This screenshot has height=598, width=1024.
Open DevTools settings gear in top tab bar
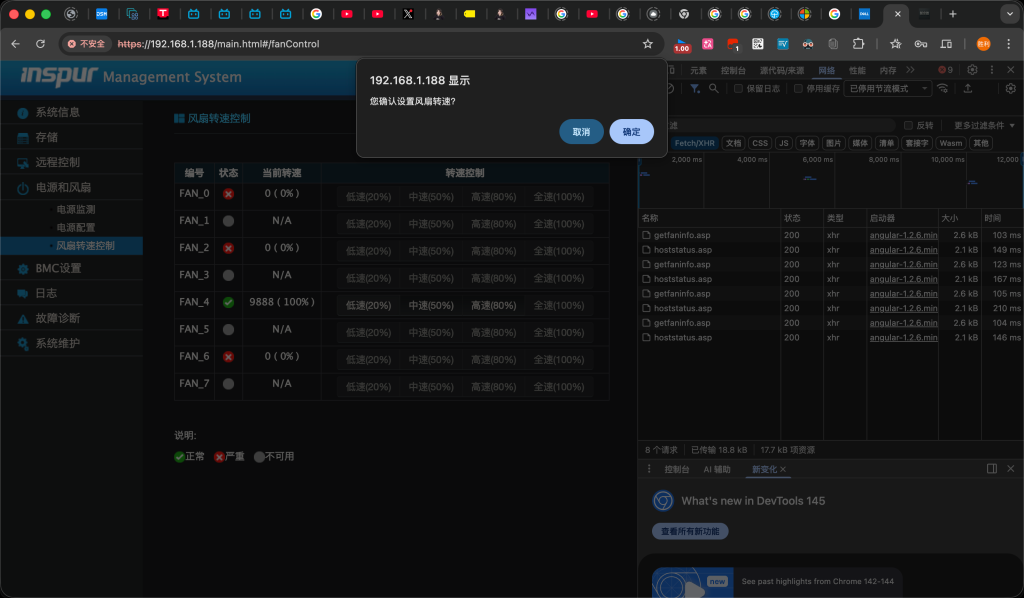tap(972, 70)
